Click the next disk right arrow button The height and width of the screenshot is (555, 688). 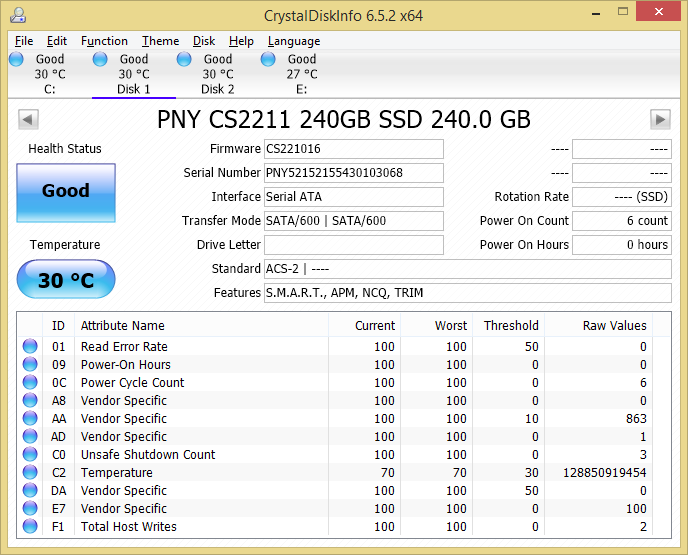659,120
